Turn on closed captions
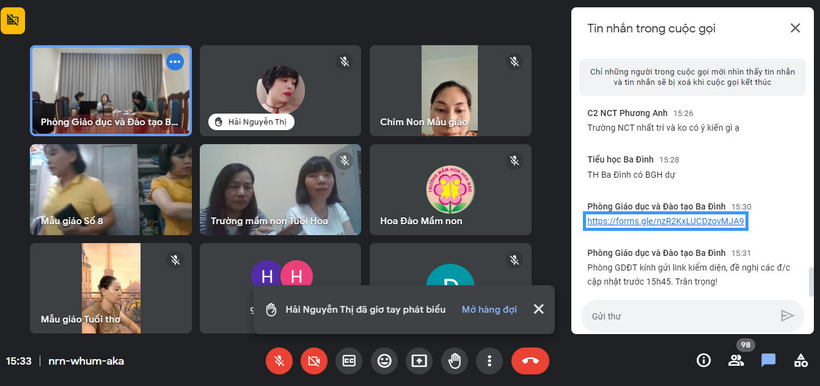The height and width of the screenshot is (386, 820). coord(349,361)
